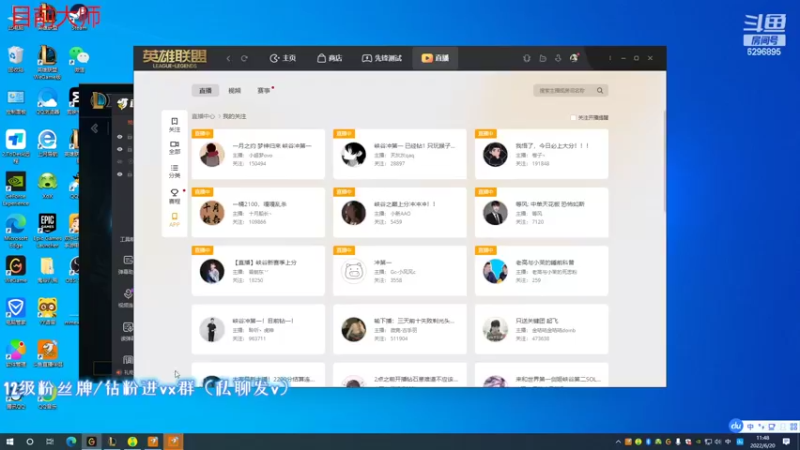
Task: Click the folder icon in the header
Action: point(543,58)
